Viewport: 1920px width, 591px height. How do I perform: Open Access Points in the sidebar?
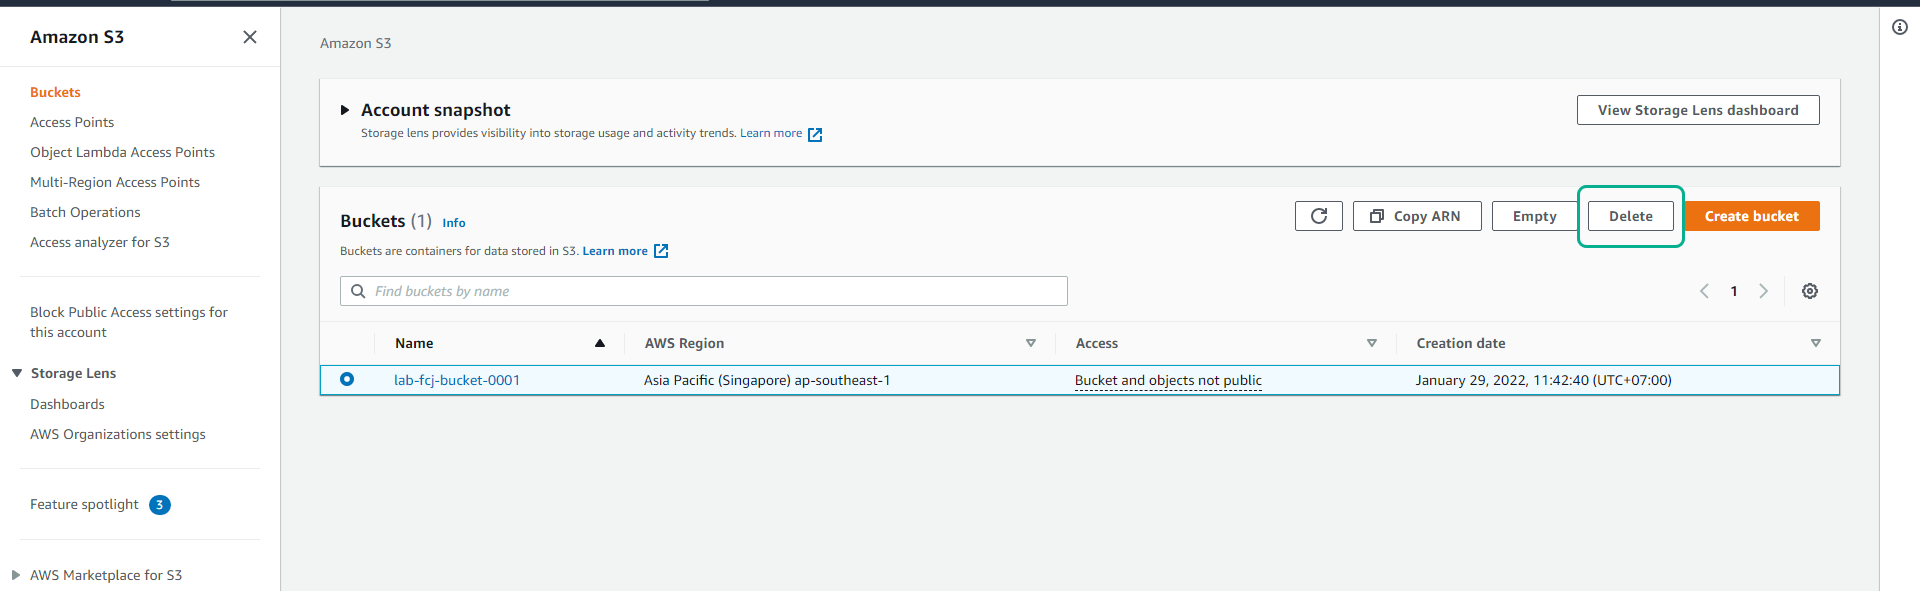[72, 122]
